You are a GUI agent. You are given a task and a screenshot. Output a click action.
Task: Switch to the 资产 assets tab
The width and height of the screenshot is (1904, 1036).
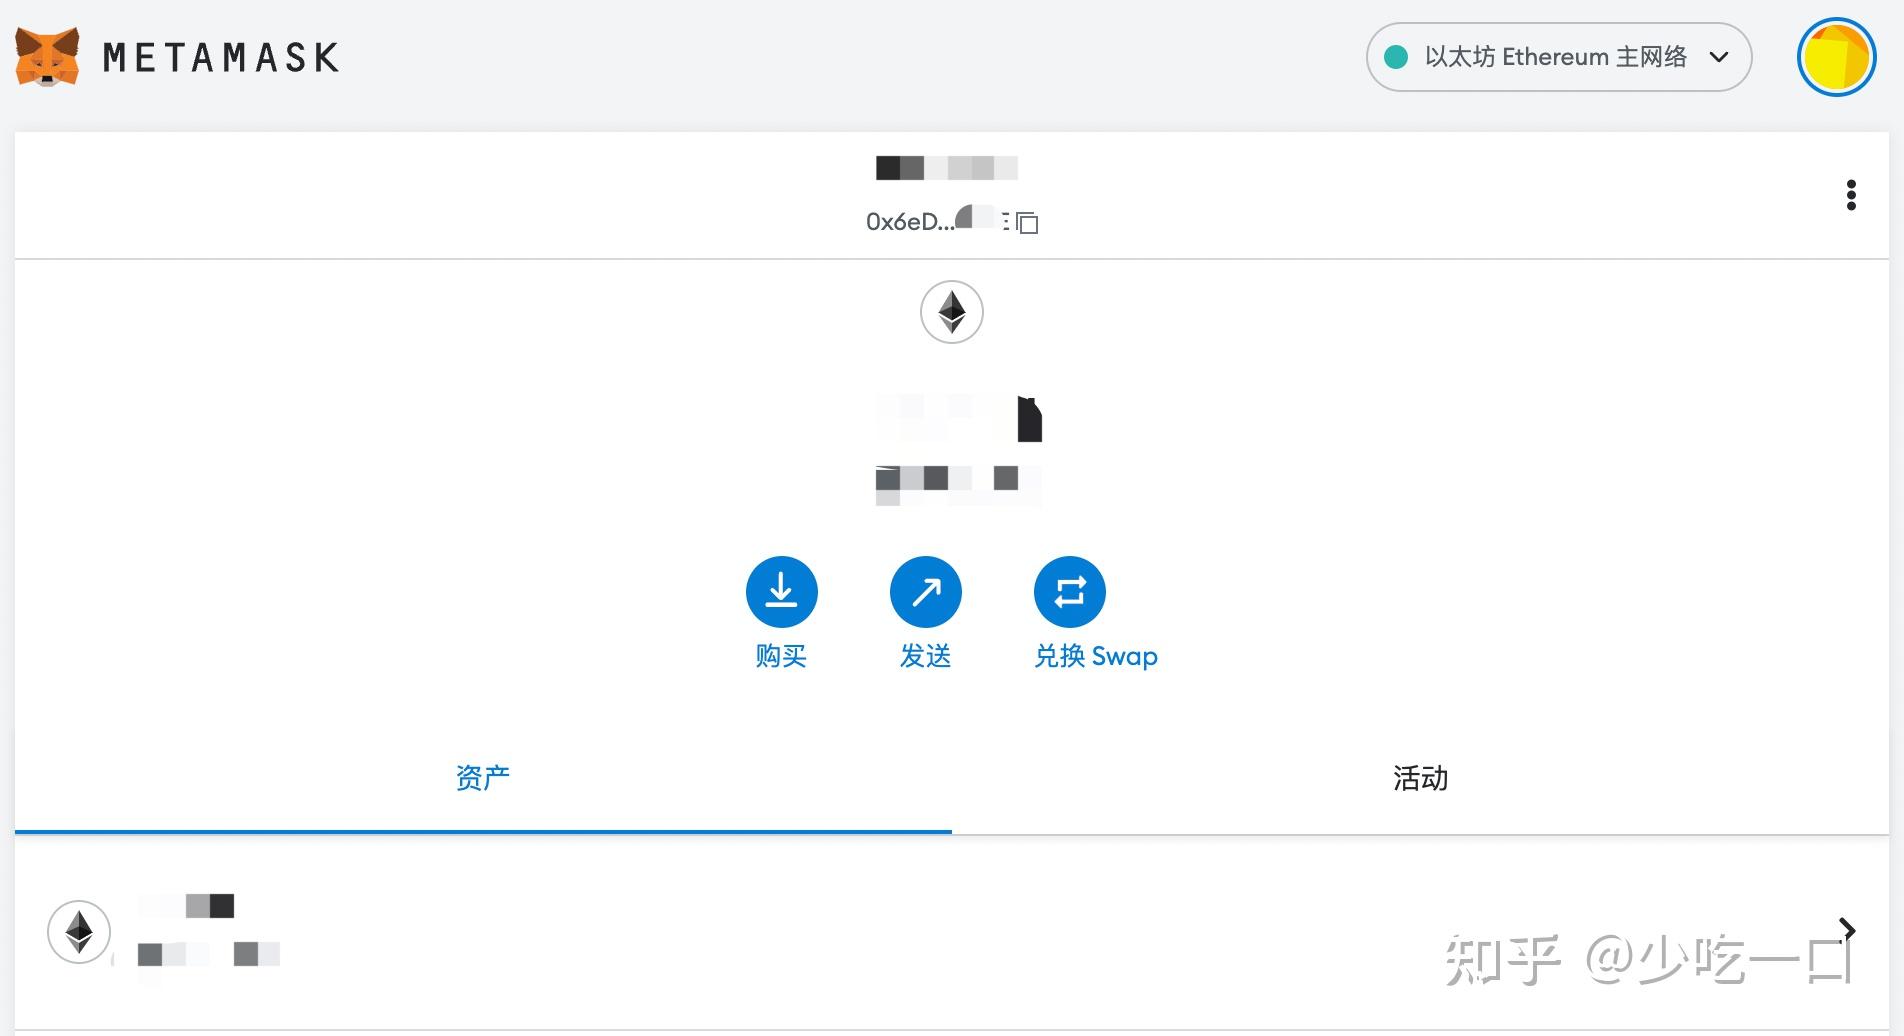coord(483,778)
